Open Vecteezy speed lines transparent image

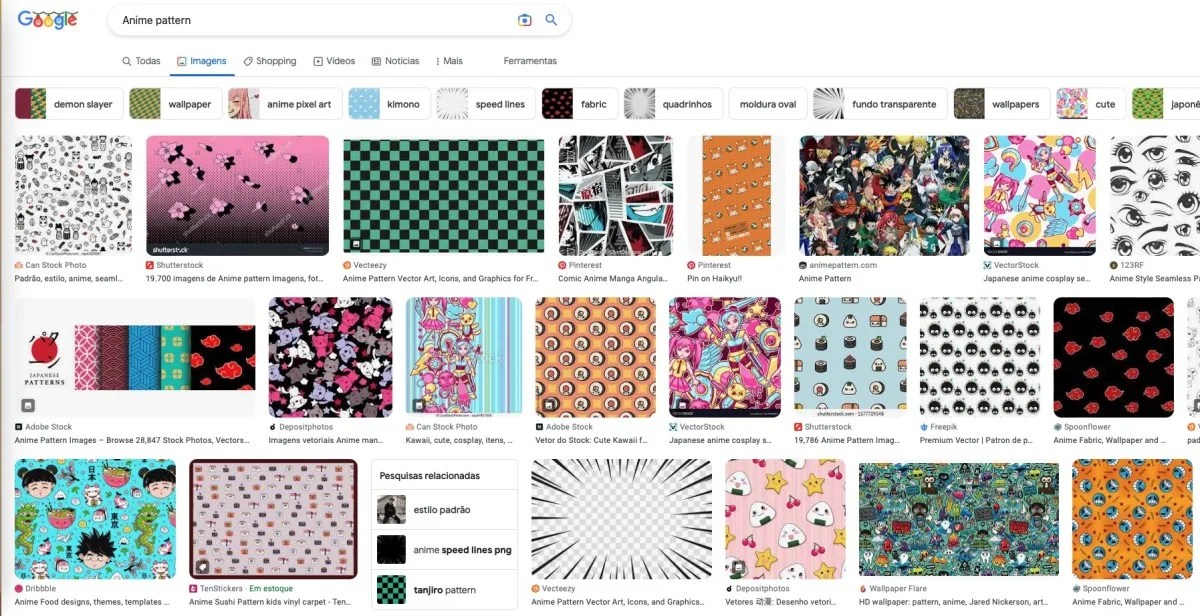[x=621, y=519]
